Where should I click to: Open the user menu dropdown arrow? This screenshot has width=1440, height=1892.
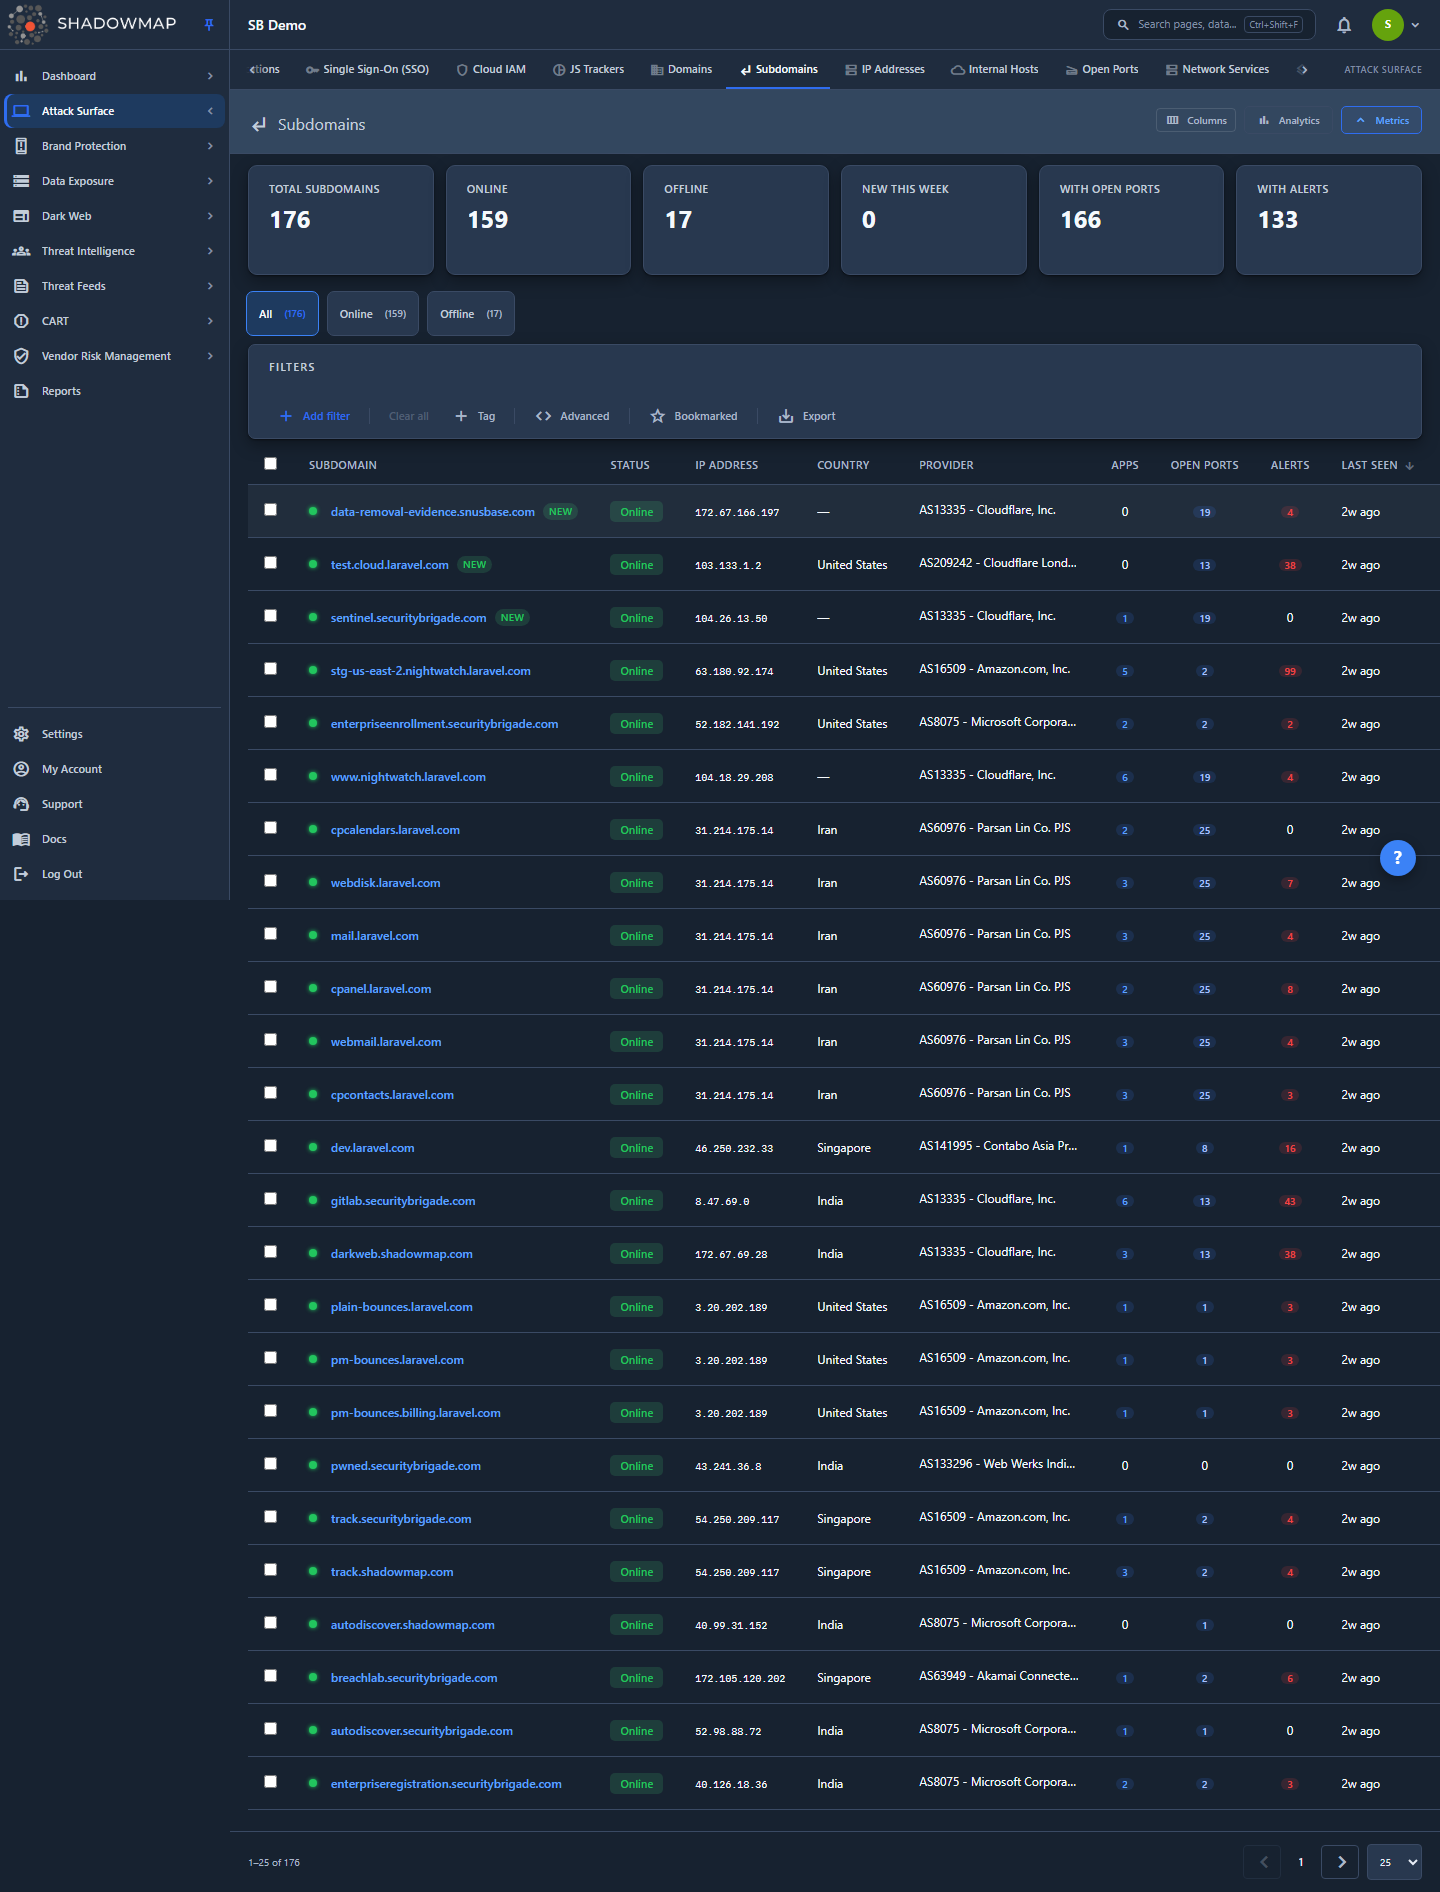[1415, 25]
